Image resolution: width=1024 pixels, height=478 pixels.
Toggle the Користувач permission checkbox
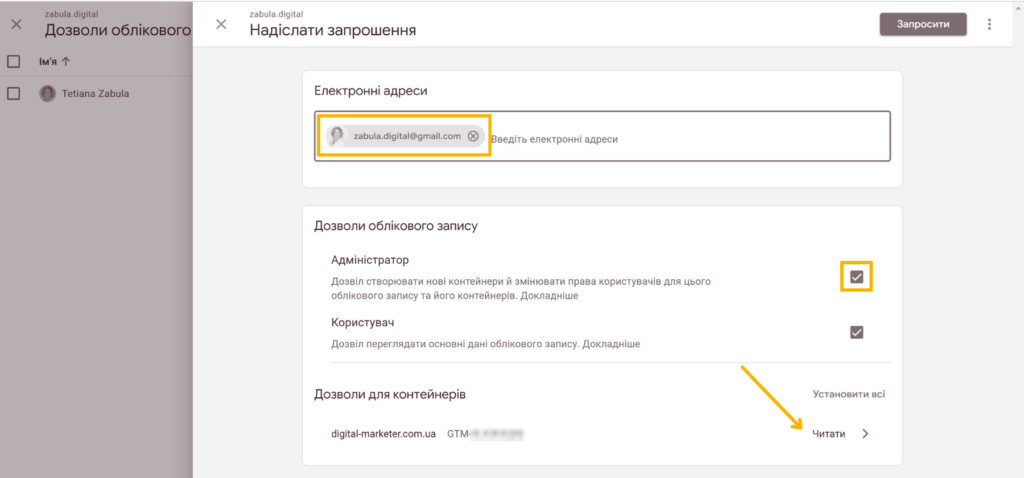click(857, 332)
